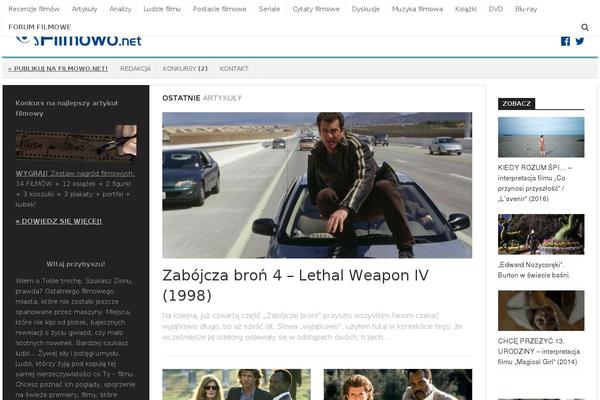Open Muzyka filmowa menu item
600x400 pixels.
coord(417,9)
